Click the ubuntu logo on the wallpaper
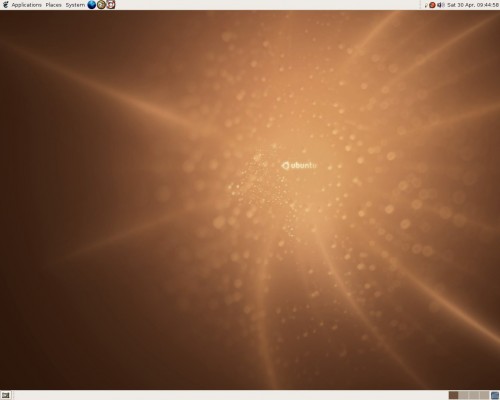 click(x=299, y=165)
